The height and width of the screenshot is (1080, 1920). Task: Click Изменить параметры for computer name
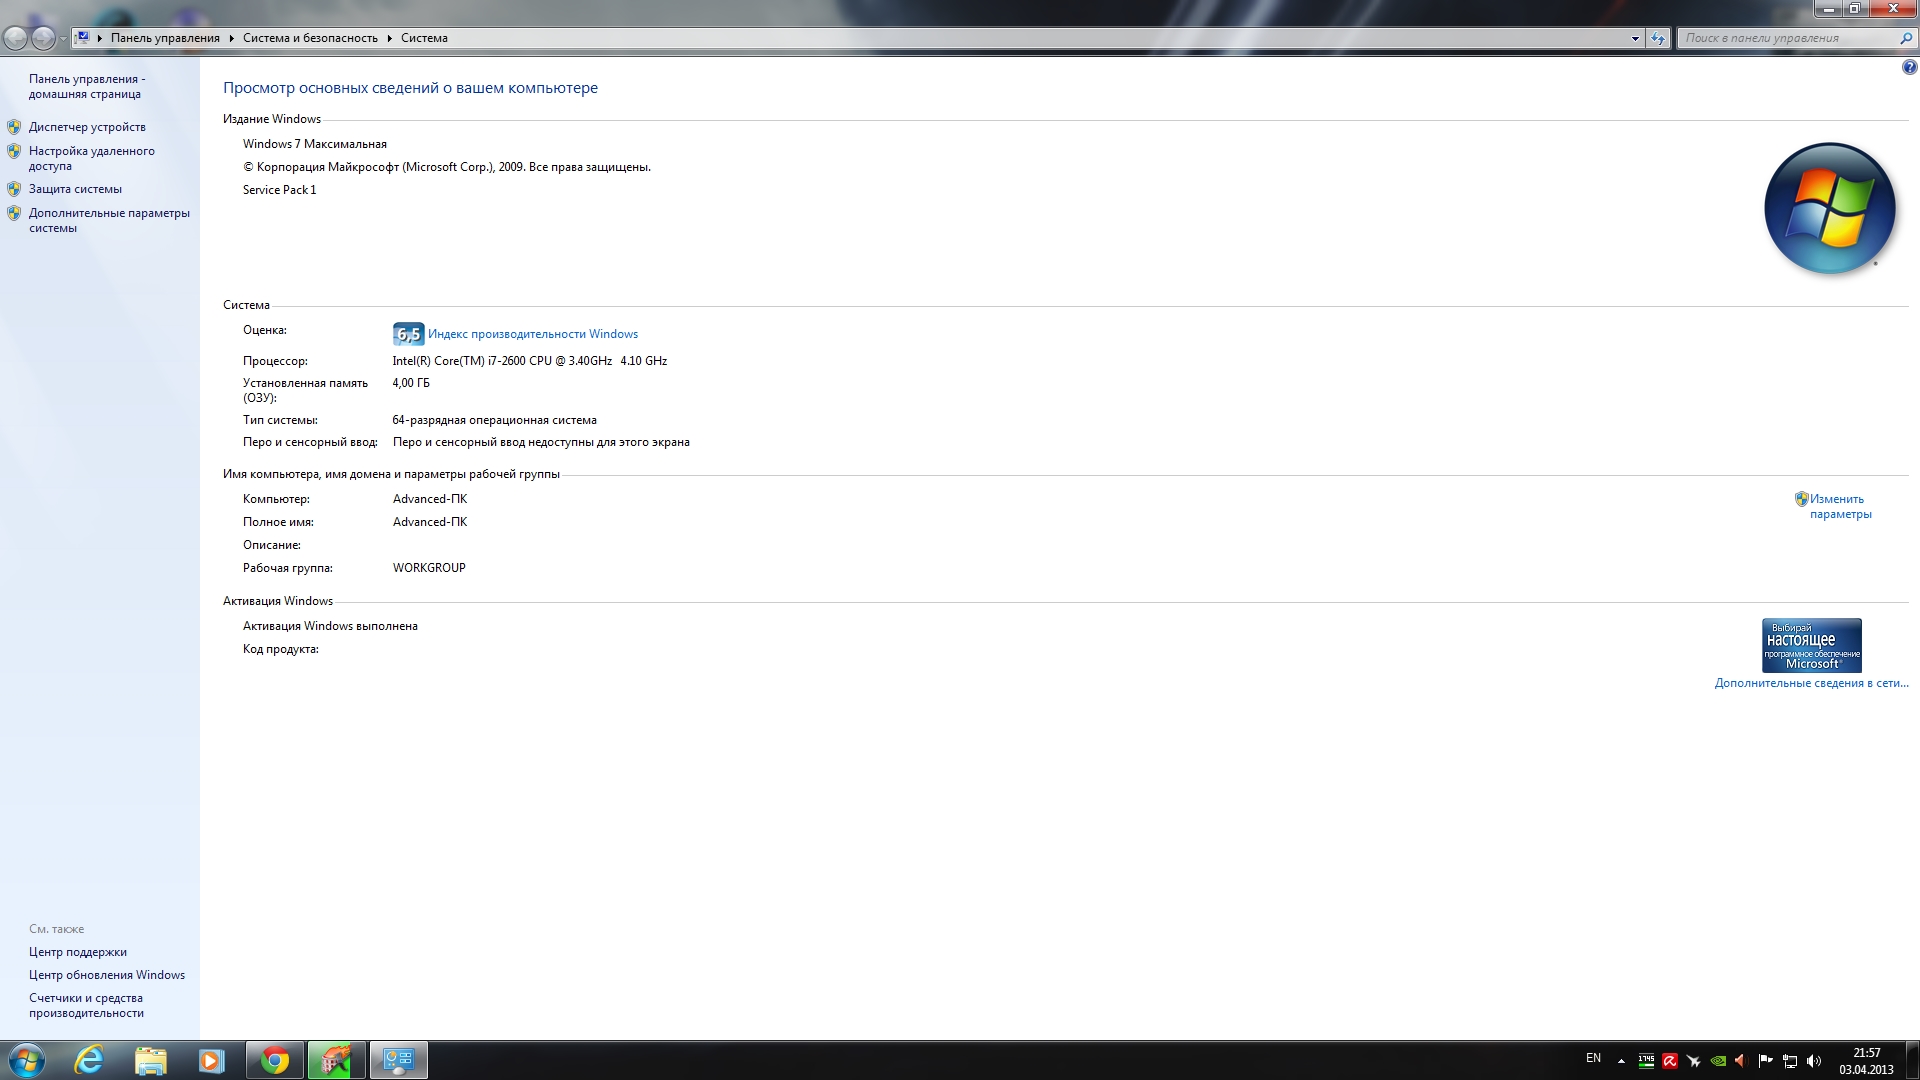pyautogui.click(x=1840, y=506)
